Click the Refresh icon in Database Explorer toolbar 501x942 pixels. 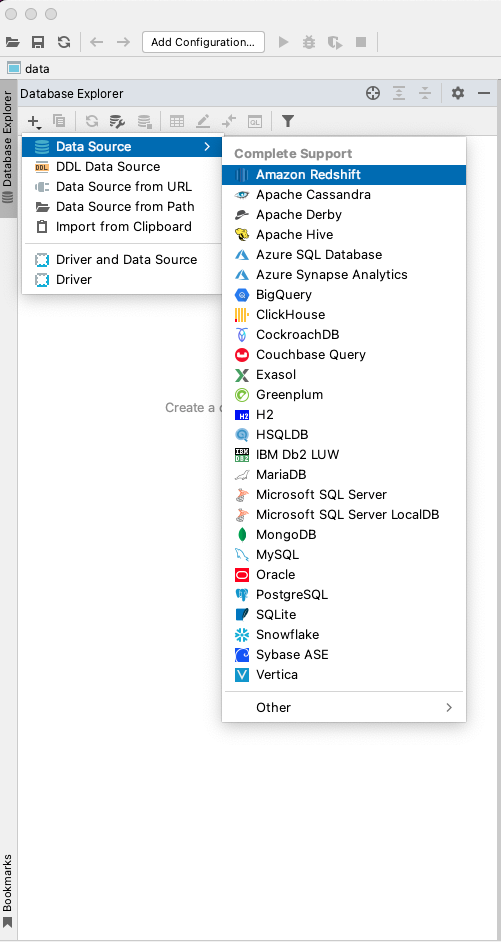[91, 121]
